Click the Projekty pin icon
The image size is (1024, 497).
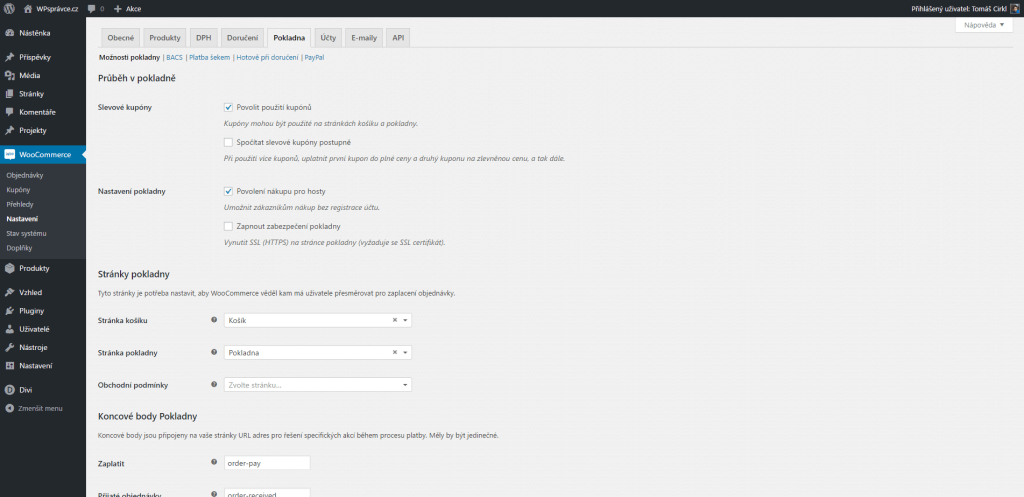[x=9, y=130]
